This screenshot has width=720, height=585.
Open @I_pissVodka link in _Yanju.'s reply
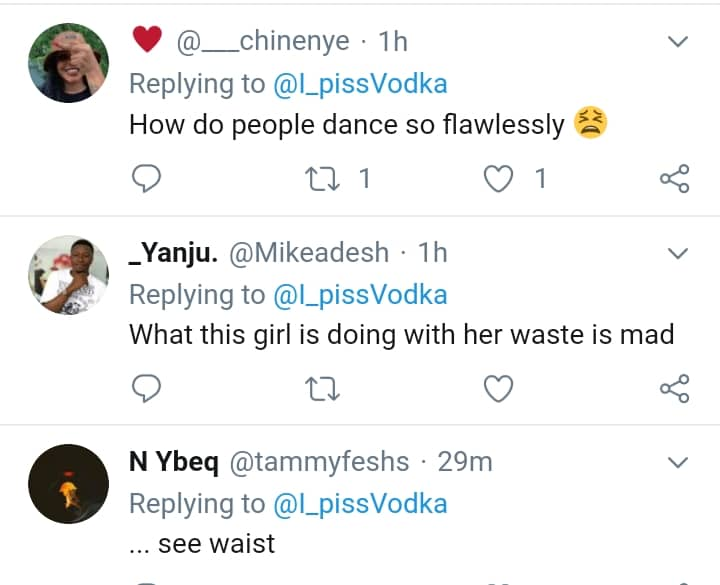pos(360,294)
